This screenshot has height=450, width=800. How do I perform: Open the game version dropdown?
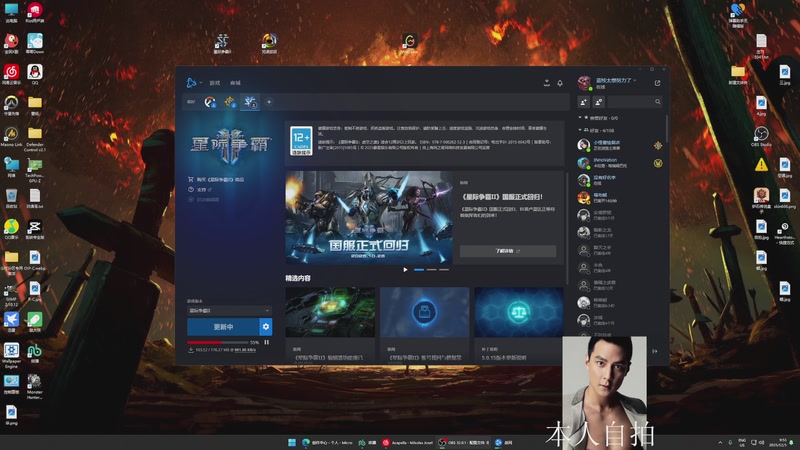229,310
